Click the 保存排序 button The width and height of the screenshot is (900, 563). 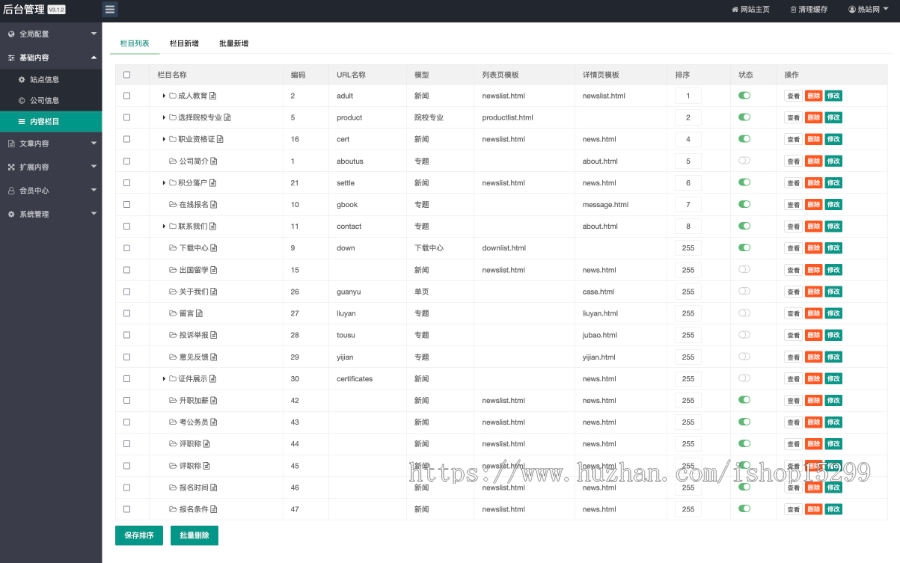(x=139, y=535)
